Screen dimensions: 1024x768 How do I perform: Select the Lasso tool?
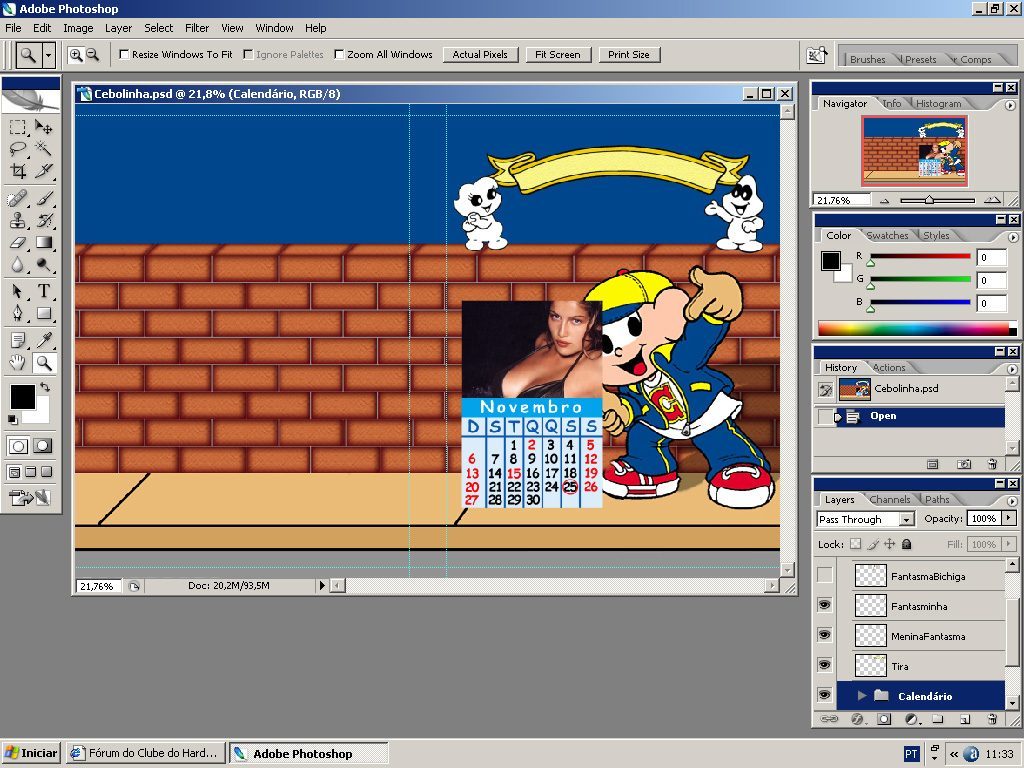[x=18, y=148]
